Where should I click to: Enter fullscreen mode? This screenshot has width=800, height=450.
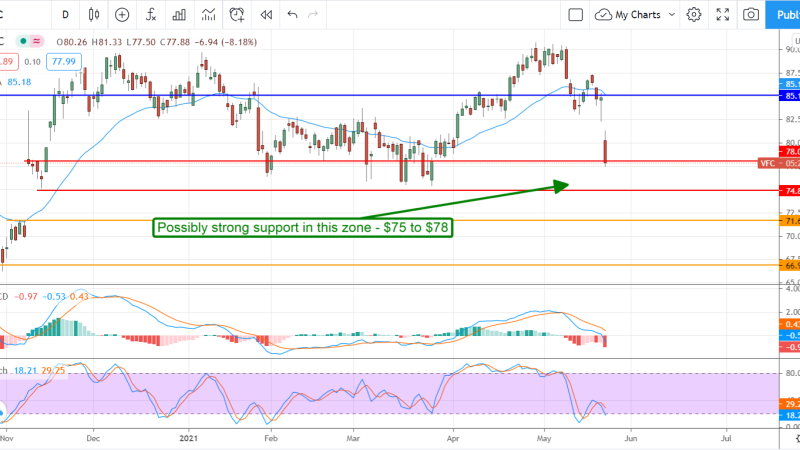tap(722, 15)
